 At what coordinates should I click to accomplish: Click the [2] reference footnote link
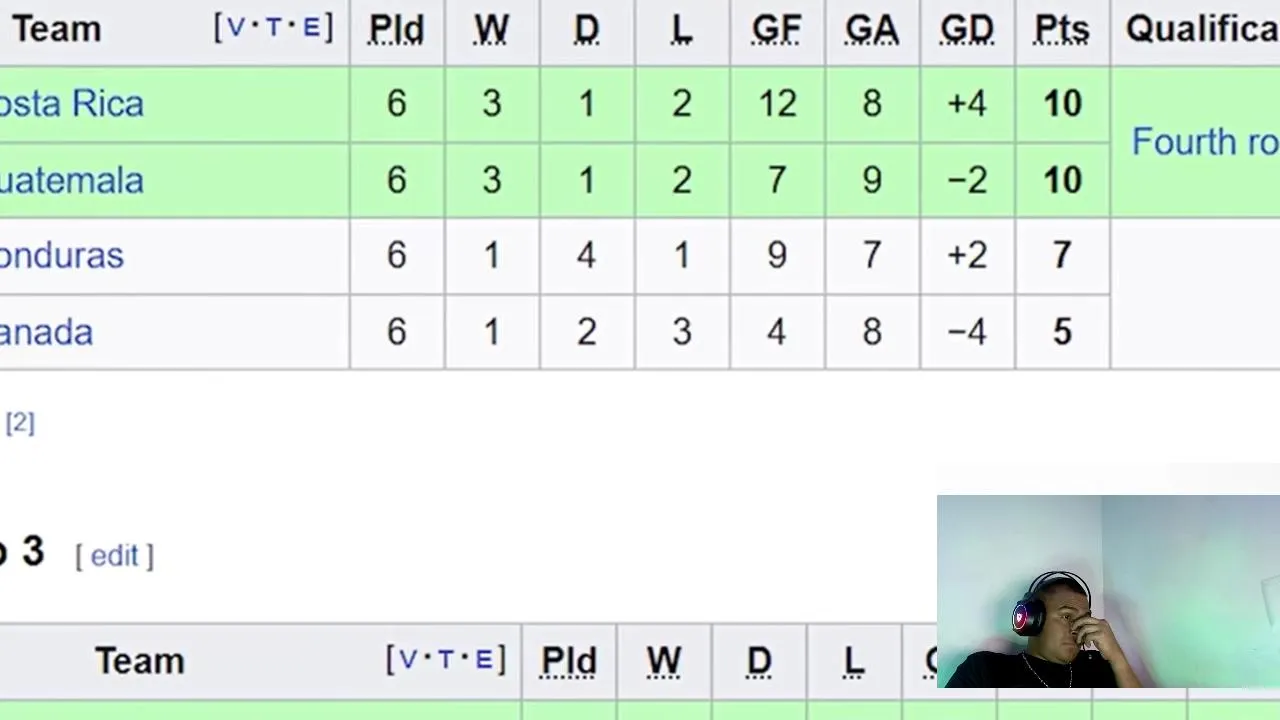pos(20,423)
